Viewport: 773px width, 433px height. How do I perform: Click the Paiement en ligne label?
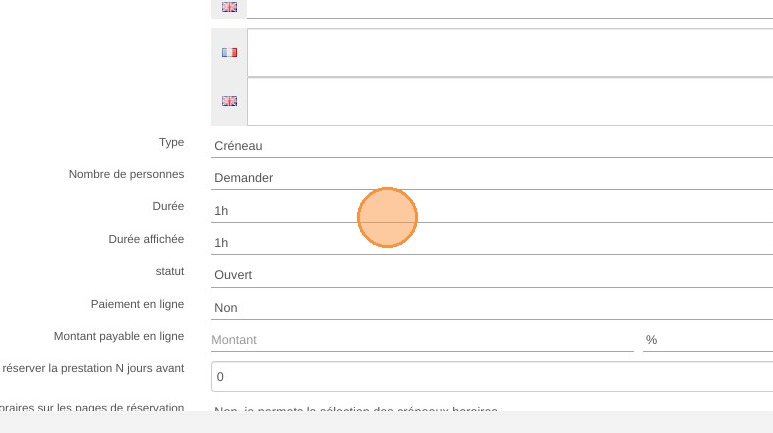[x=138, y=304]
